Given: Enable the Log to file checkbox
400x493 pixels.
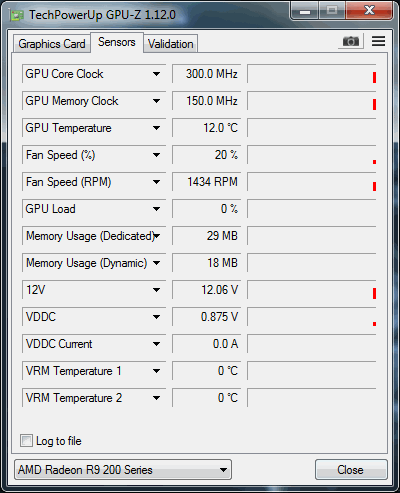Looking at the screenshot, I should coord(26,440).
